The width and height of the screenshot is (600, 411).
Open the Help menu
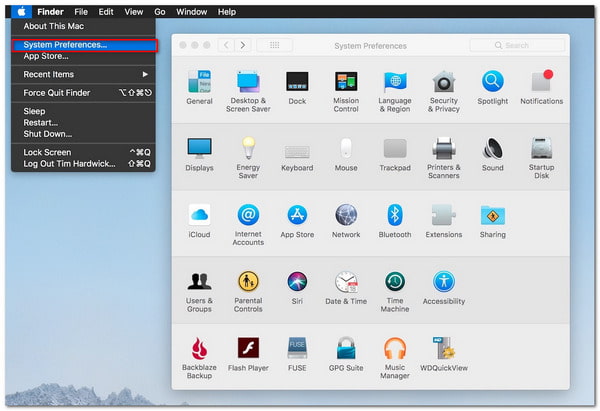[227, 12]
